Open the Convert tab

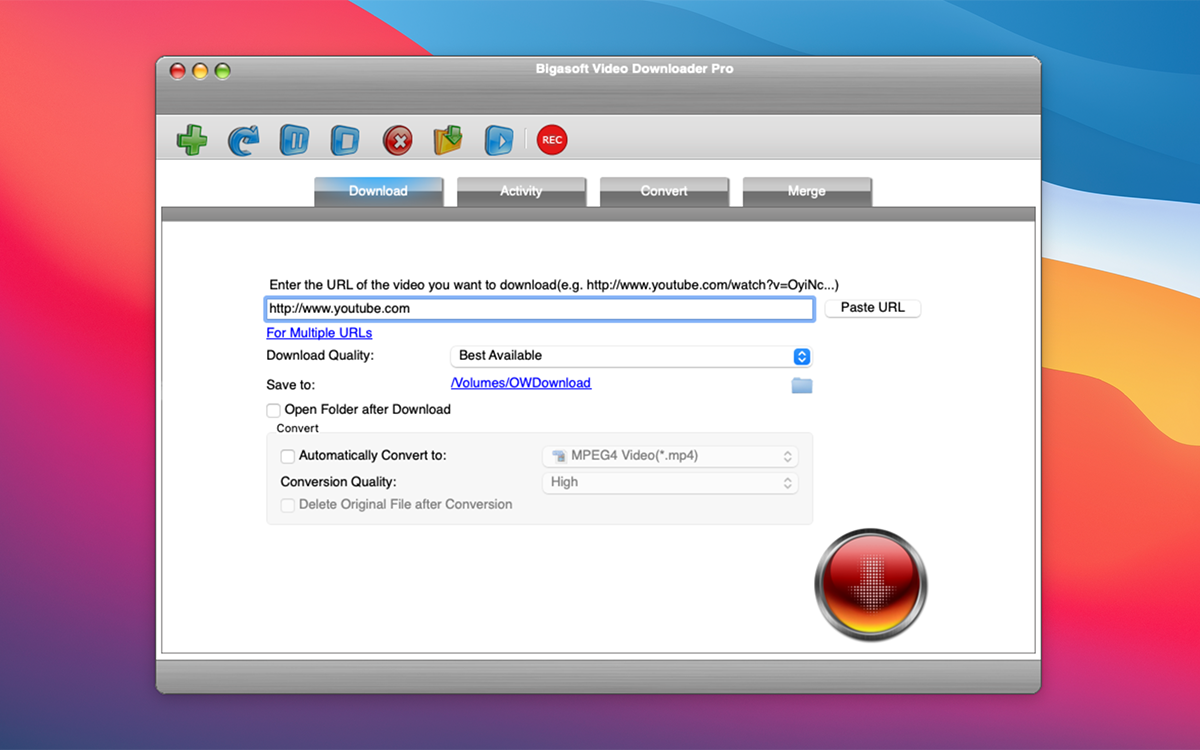(664, 191)
